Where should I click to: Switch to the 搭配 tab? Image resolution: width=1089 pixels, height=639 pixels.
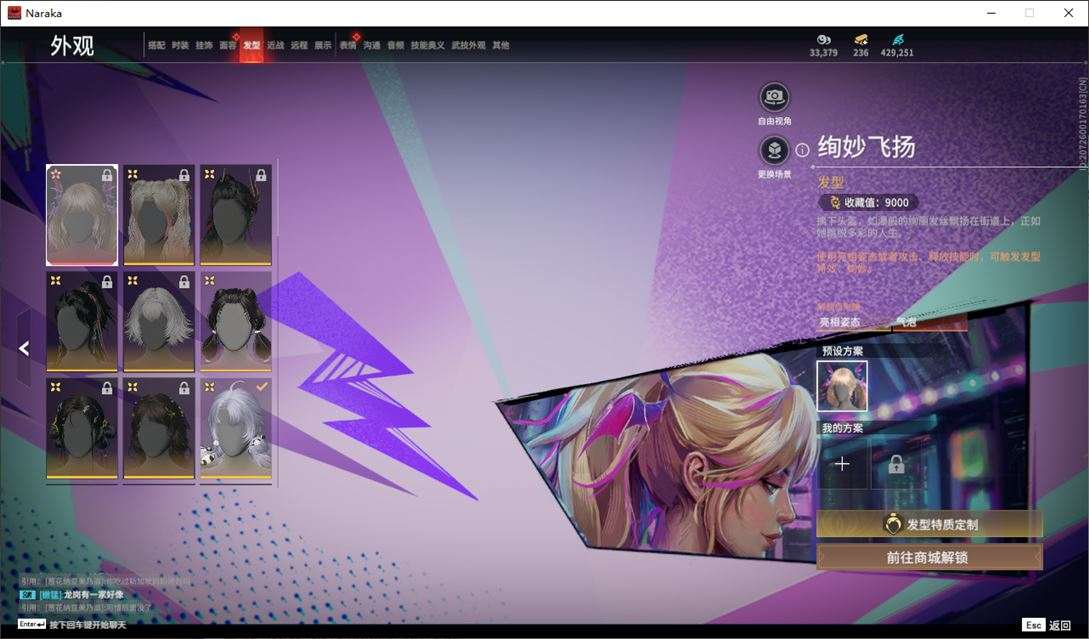coord(156,45)
